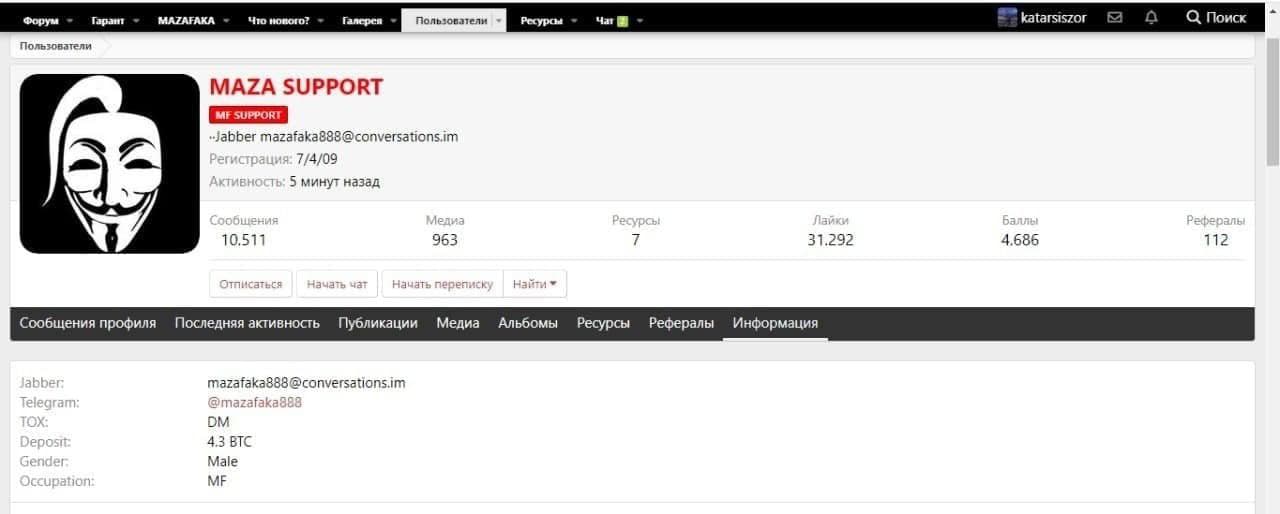
Task: Click the 963 media count
Action: coord(445,240)
